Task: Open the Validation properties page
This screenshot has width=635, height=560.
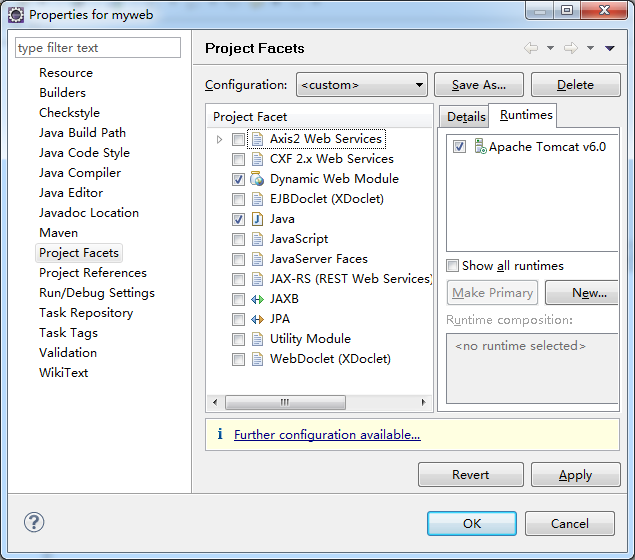Action: point(68,353)
